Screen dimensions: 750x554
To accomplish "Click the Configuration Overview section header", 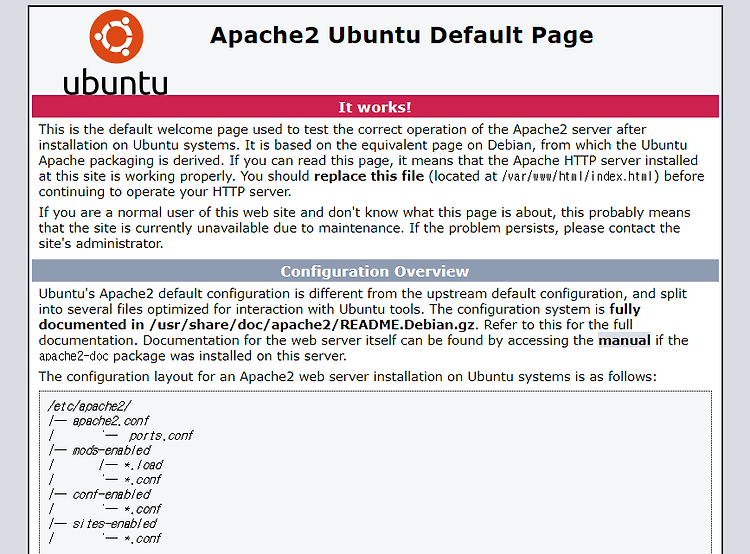I will click(375, 271).
